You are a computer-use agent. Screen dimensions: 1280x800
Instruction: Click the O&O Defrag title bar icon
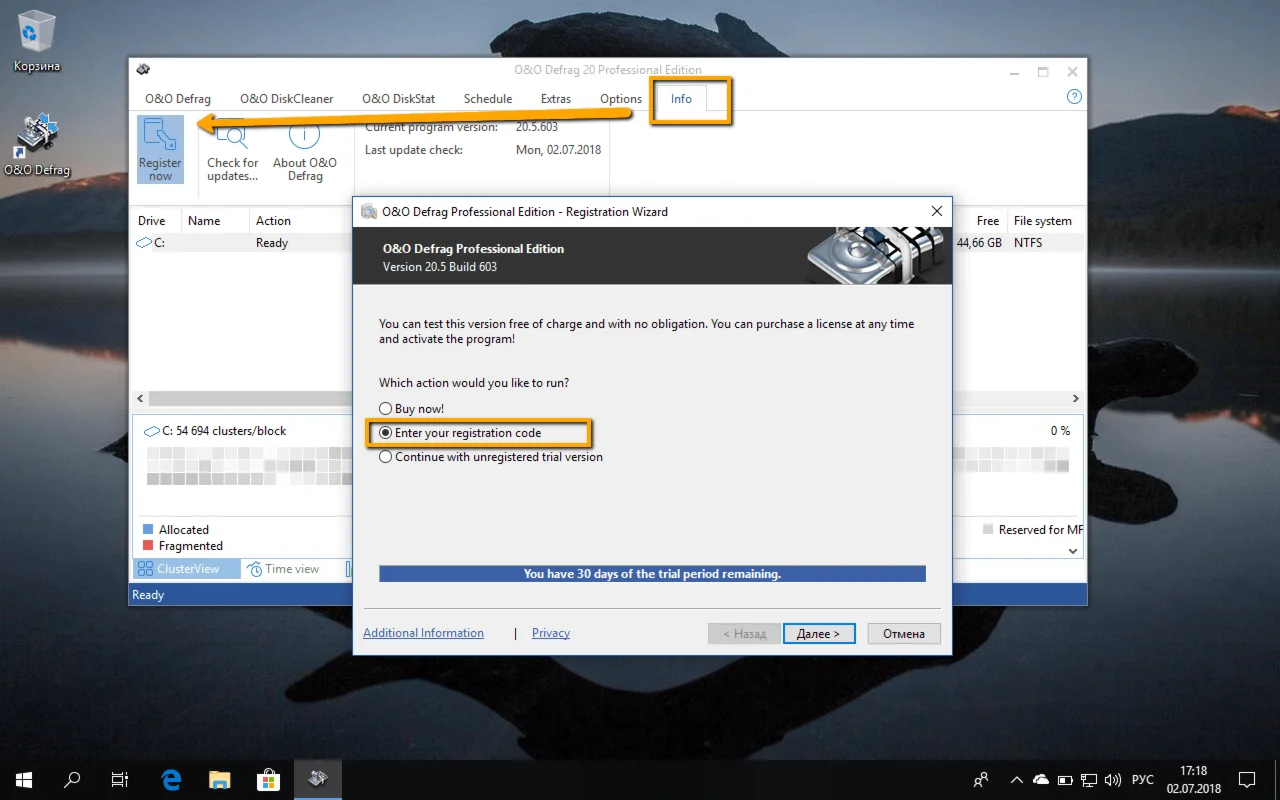pos(143,70)
